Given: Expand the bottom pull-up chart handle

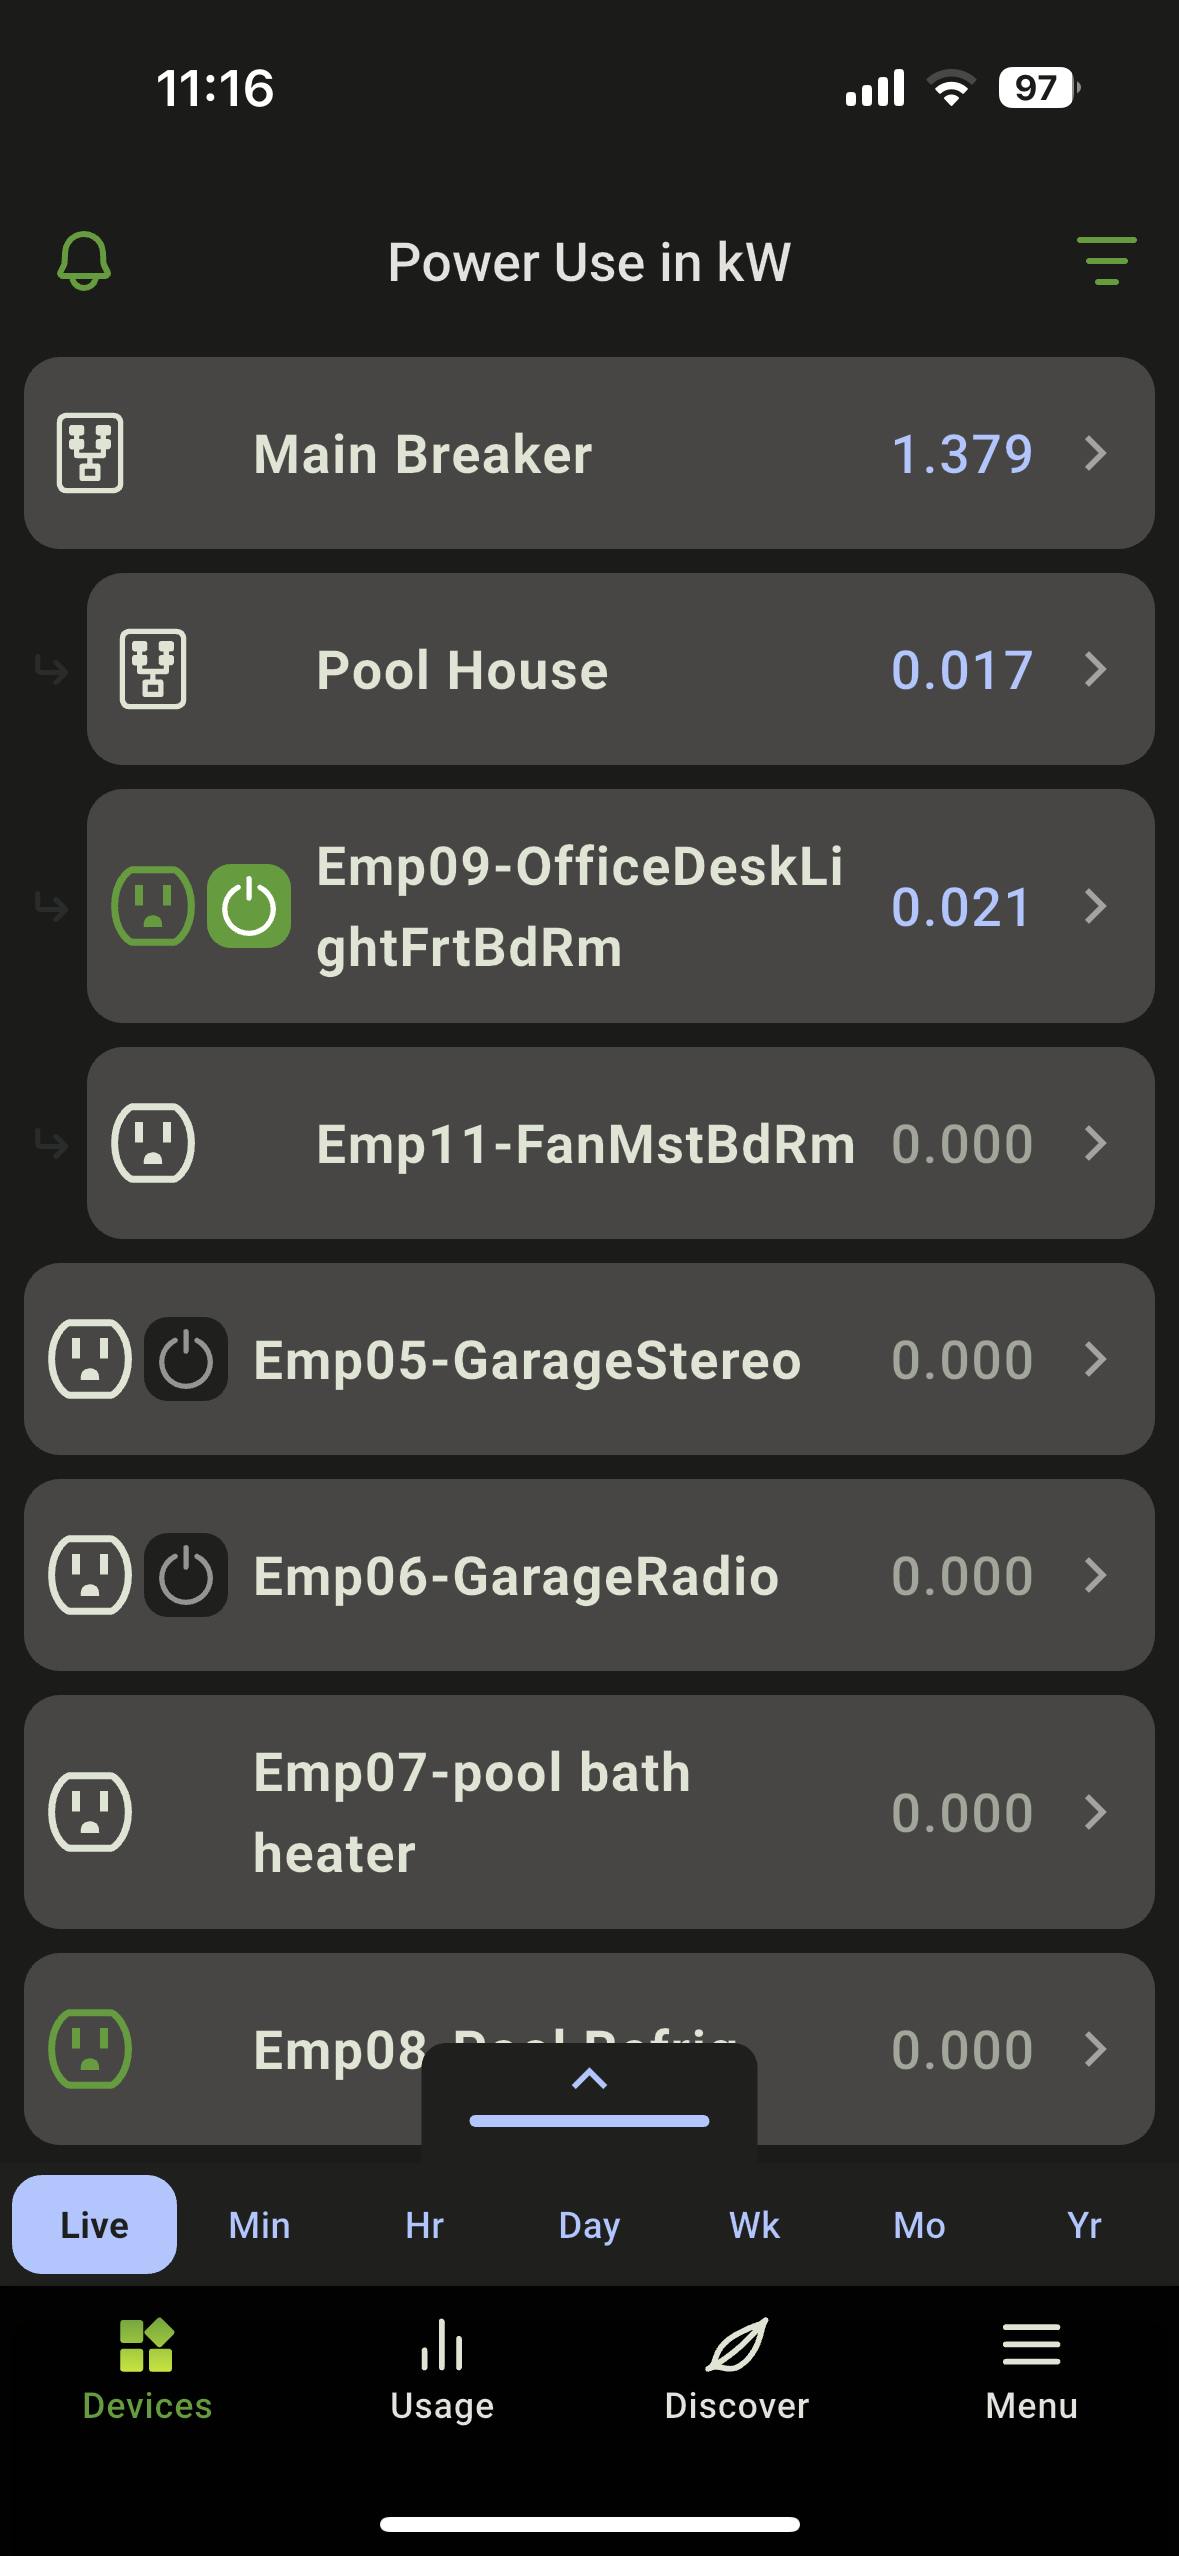Looking at the screenshot, I should [589, 2079].
